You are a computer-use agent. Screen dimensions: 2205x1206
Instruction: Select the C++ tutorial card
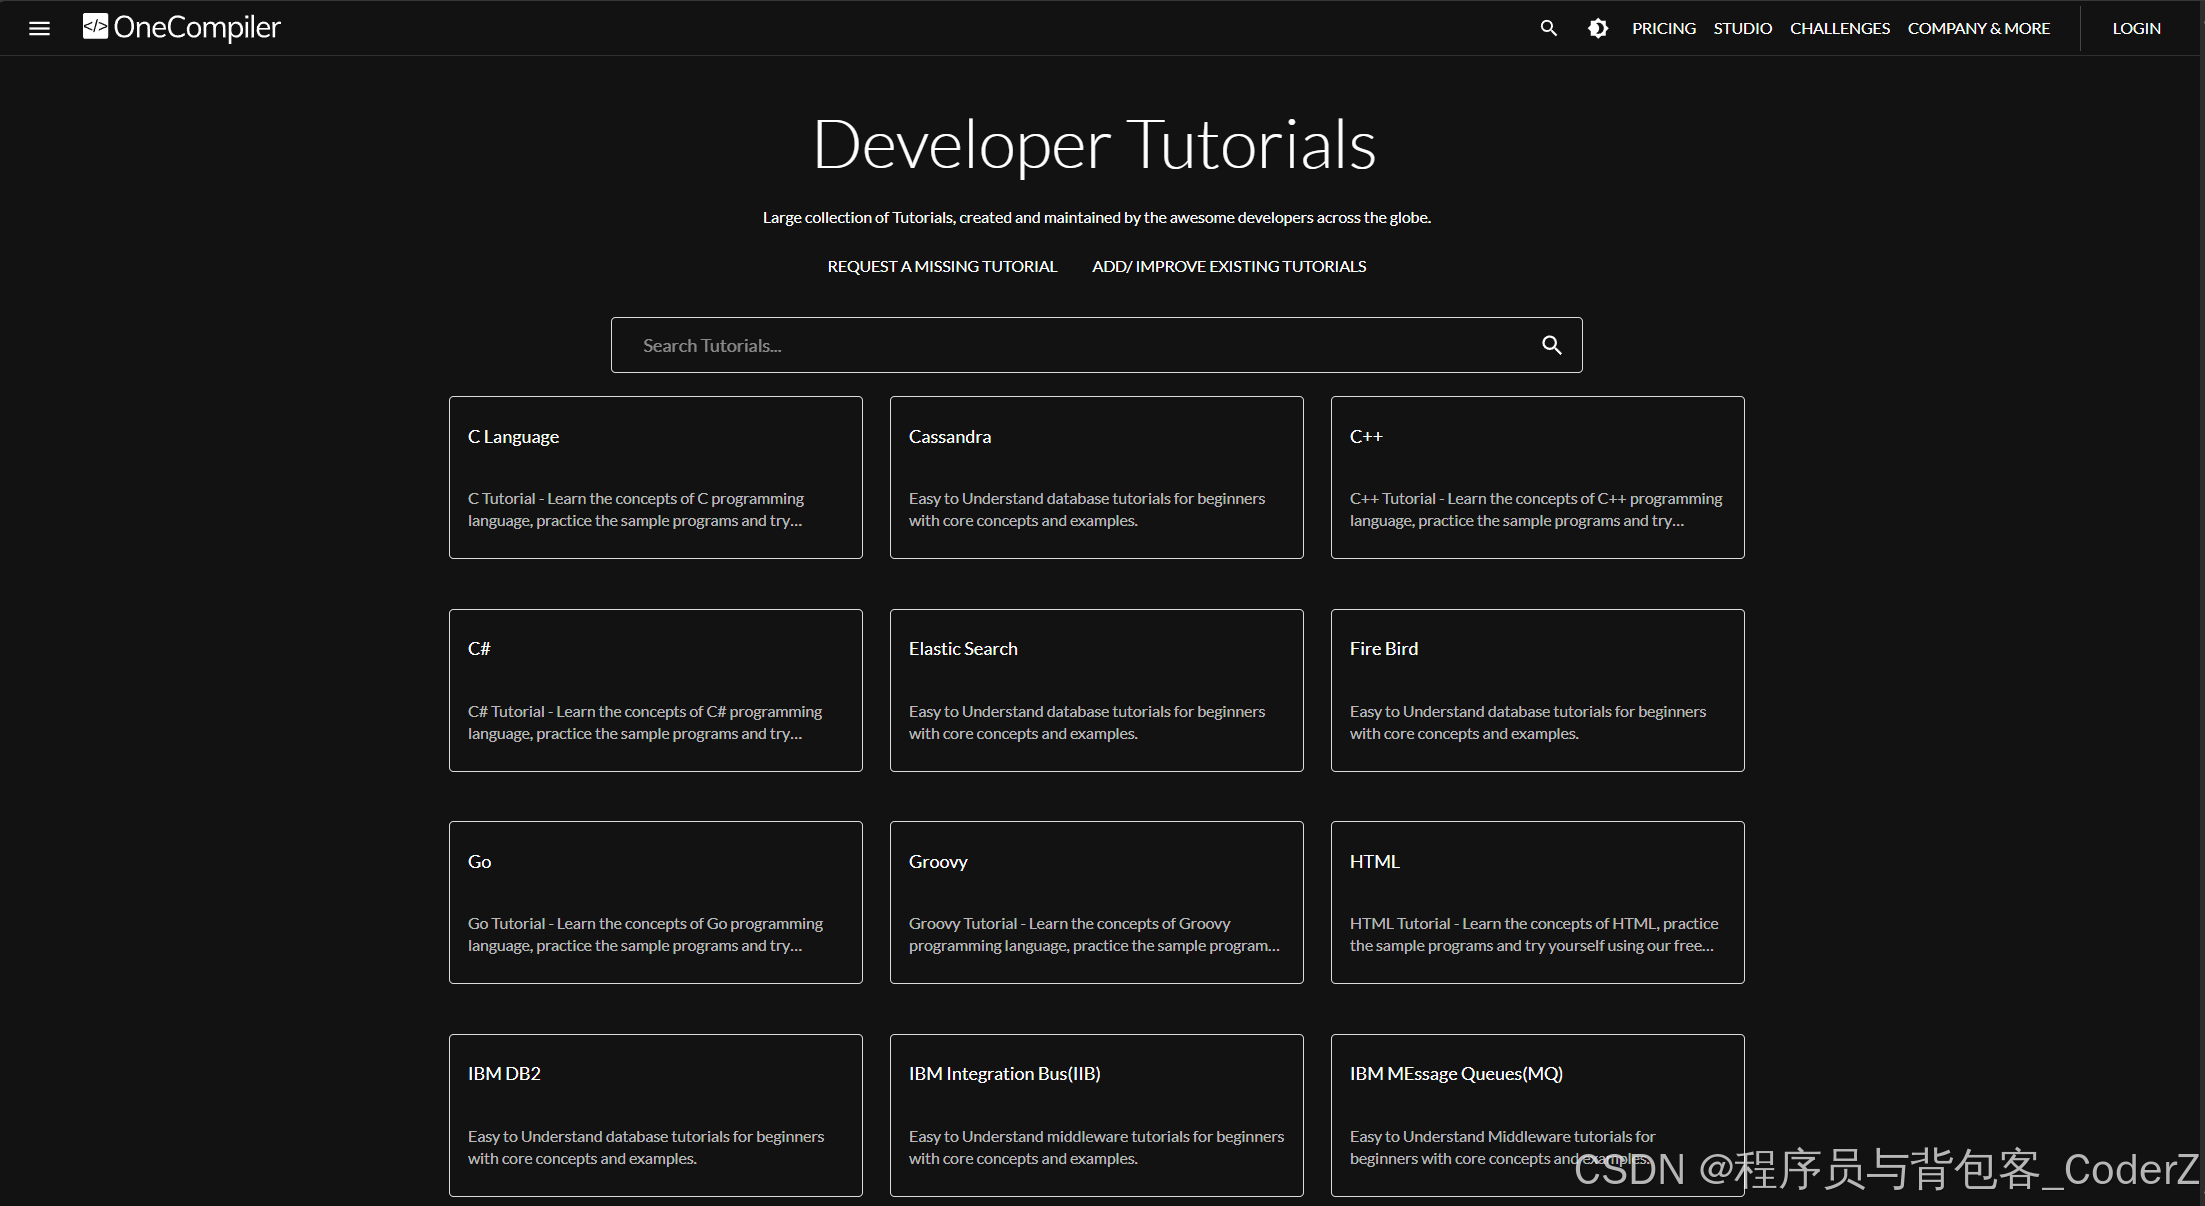point(1537,477)
